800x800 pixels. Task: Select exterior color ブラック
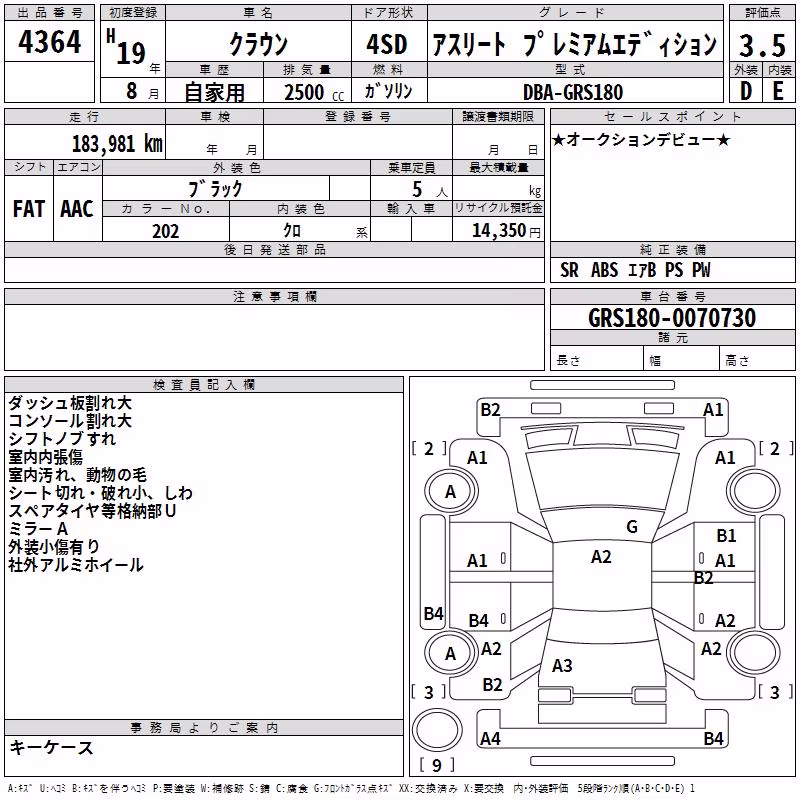[x=215, y=188]
